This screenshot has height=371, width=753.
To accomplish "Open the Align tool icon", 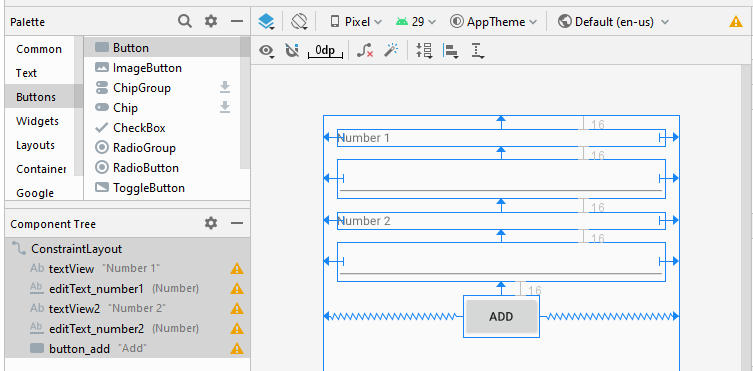I will tap(450, 50).
